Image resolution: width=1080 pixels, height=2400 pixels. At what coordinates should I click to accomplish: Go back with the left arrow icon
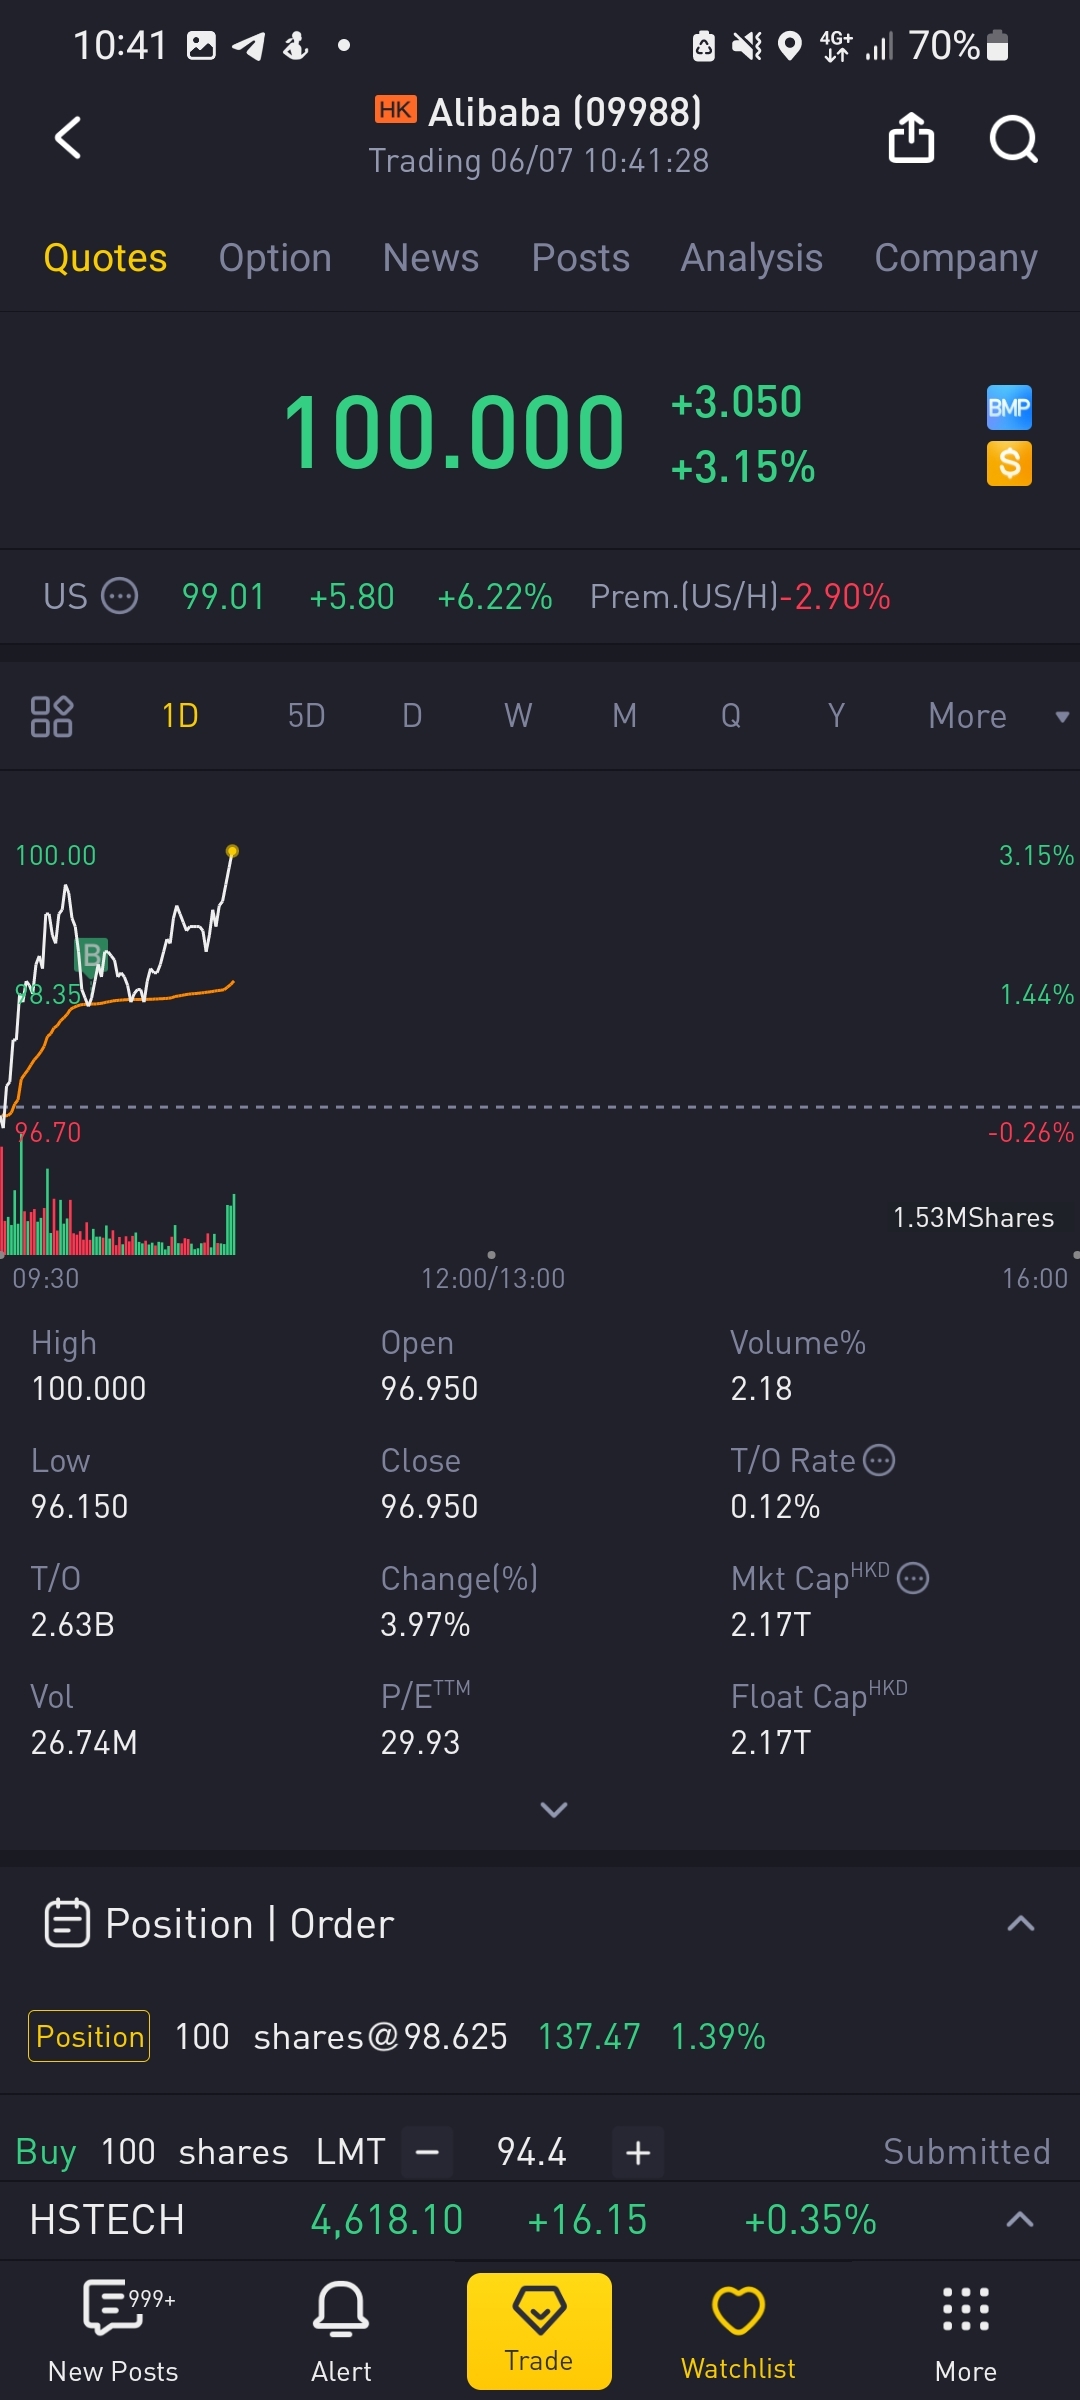[67, 138]
